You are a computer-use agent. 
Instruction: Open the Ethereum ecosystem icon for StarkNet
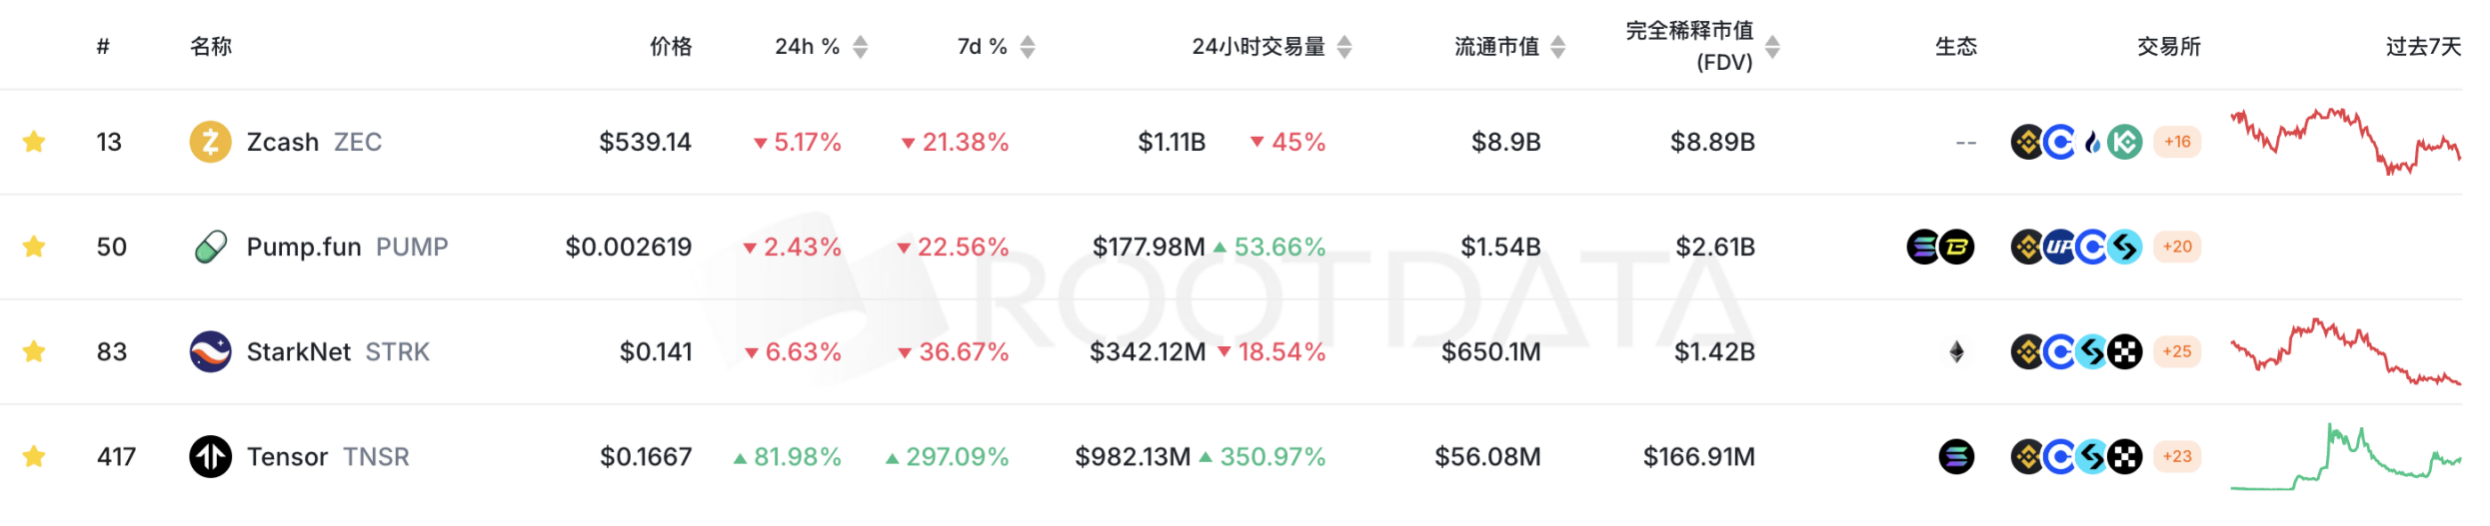[x=1957, y=352]
